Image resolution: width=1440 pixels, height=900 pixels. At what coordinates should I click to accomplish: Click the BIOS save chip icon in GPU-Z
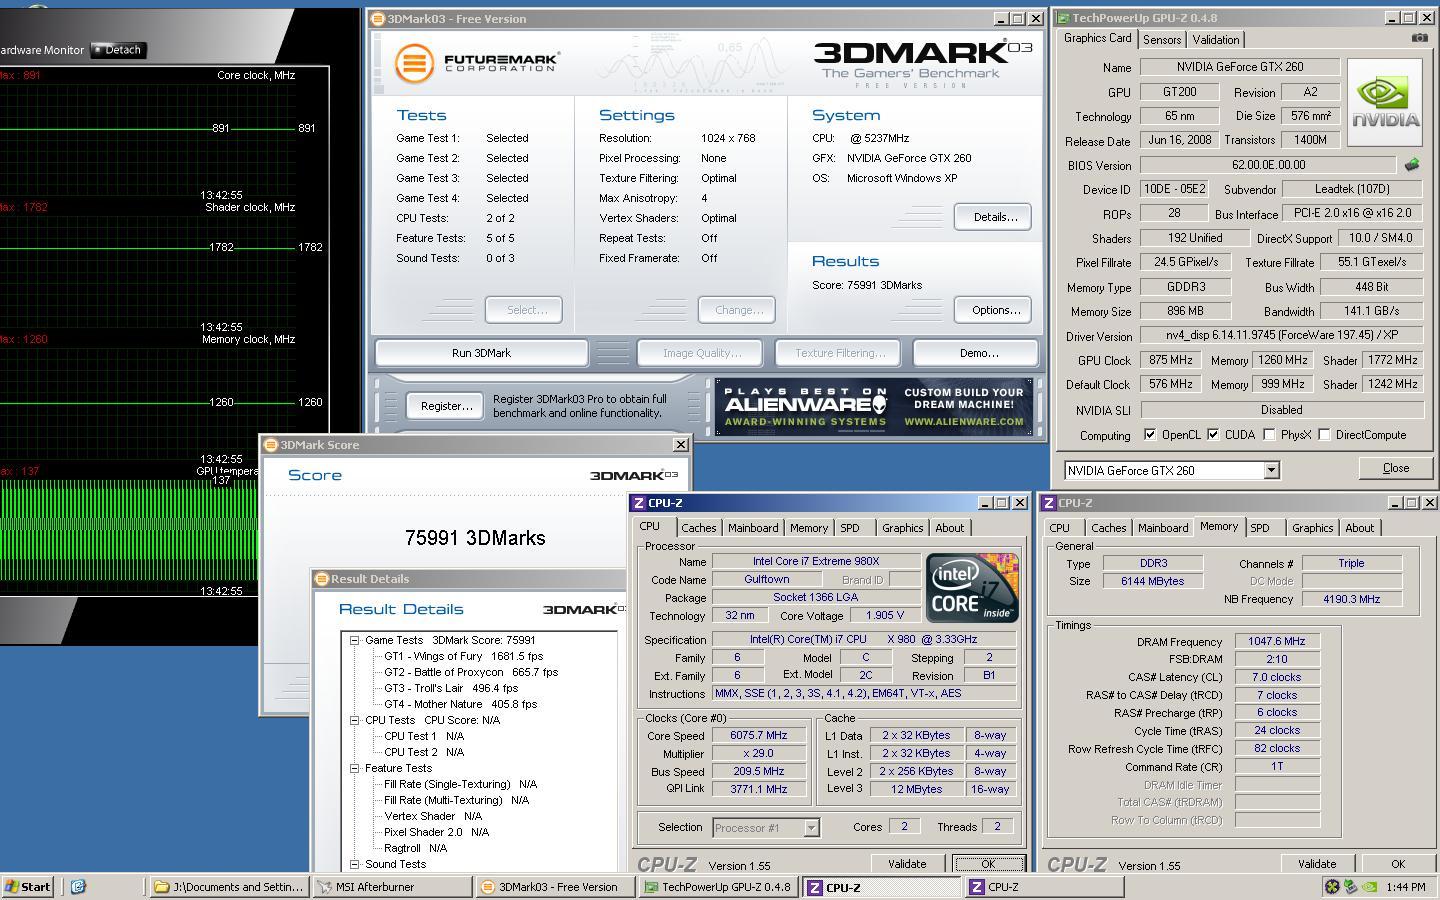coord(1412,165)
